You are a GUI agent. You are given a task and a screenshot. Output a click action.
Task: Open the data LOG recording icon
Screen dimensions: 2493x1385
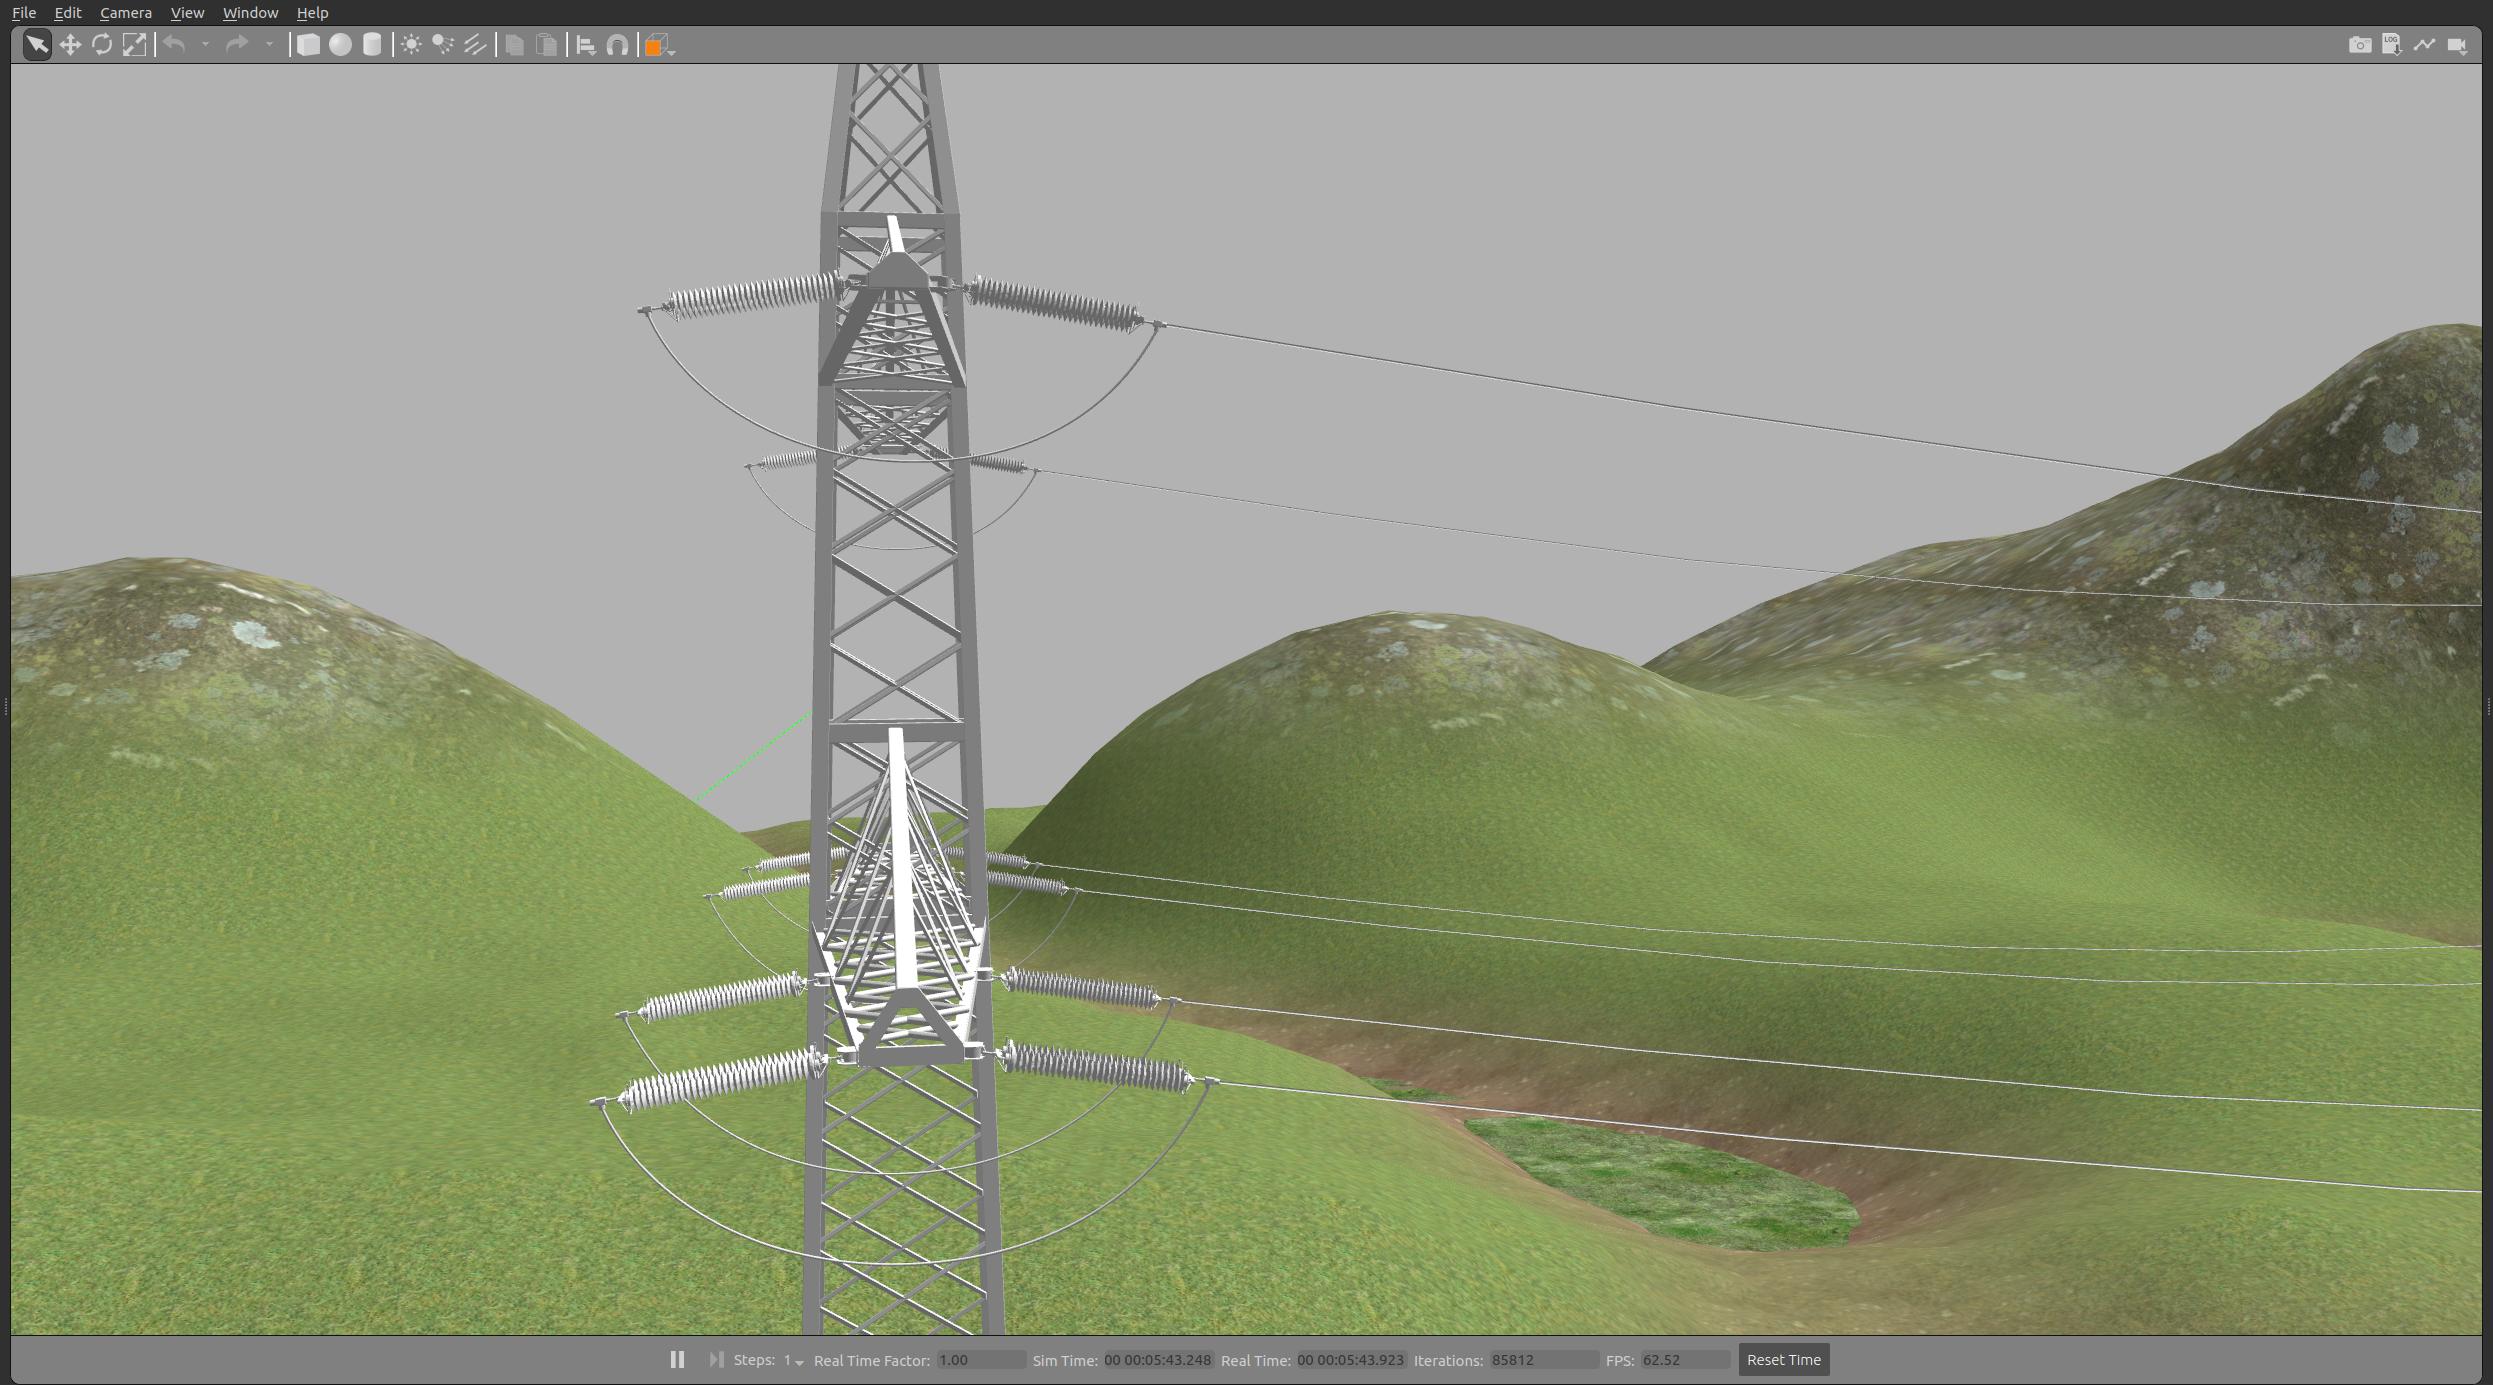click(2392, 45)
